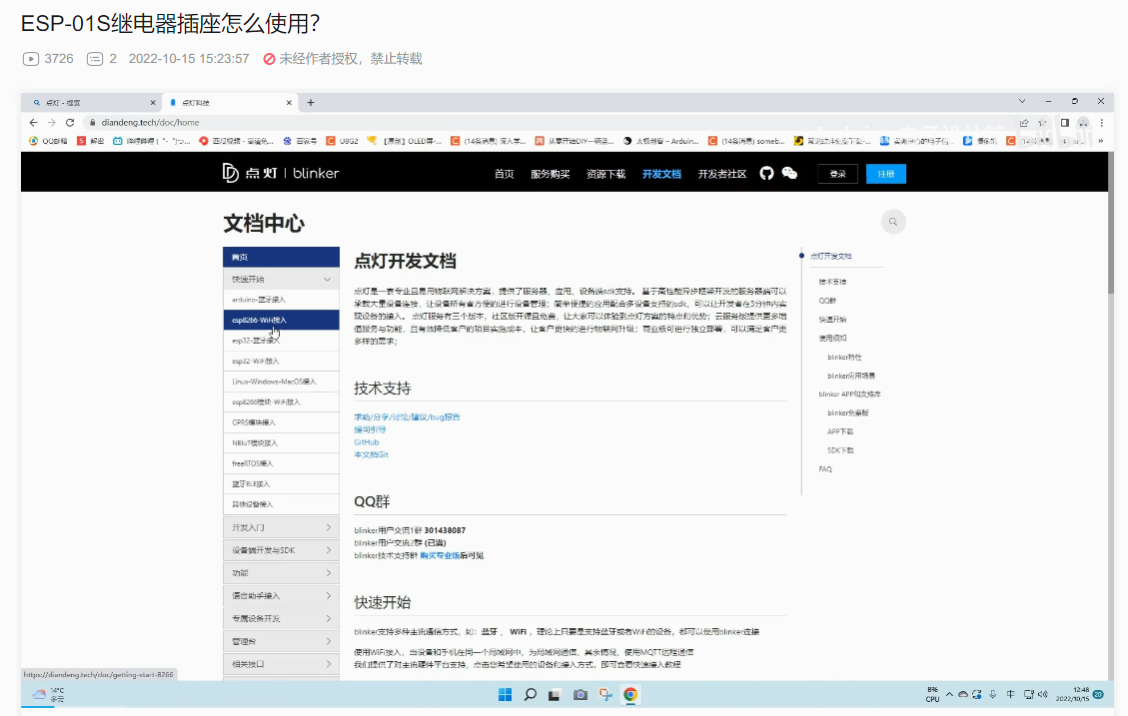Open the Windows Start button

tap(505, 694)
